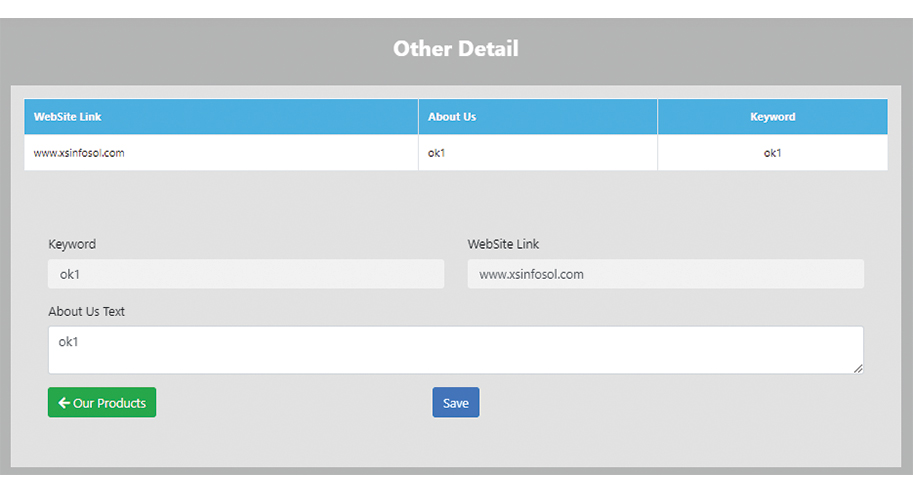Select the WebSite Link column header
Screen dimensions: 913x492
pos(67,117)
